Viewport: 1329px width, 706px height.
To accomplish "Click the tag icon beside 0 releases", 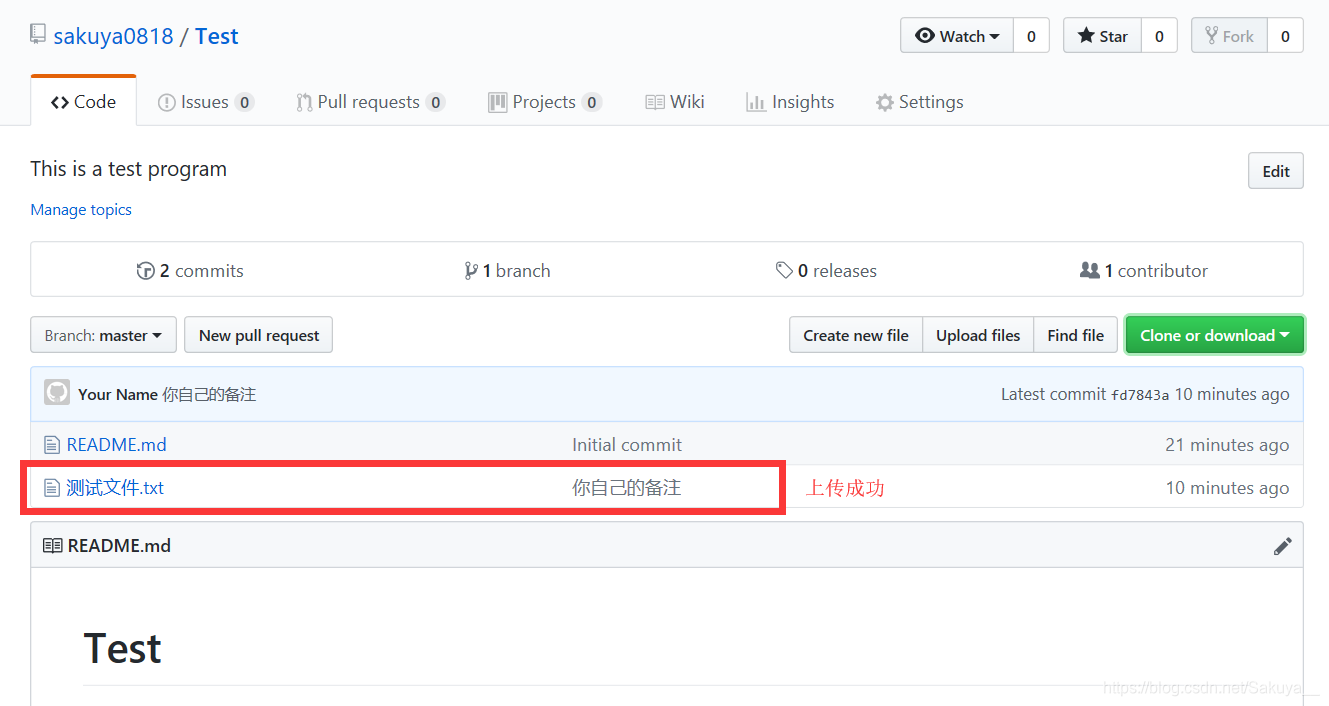I will (x=785, y=271).
